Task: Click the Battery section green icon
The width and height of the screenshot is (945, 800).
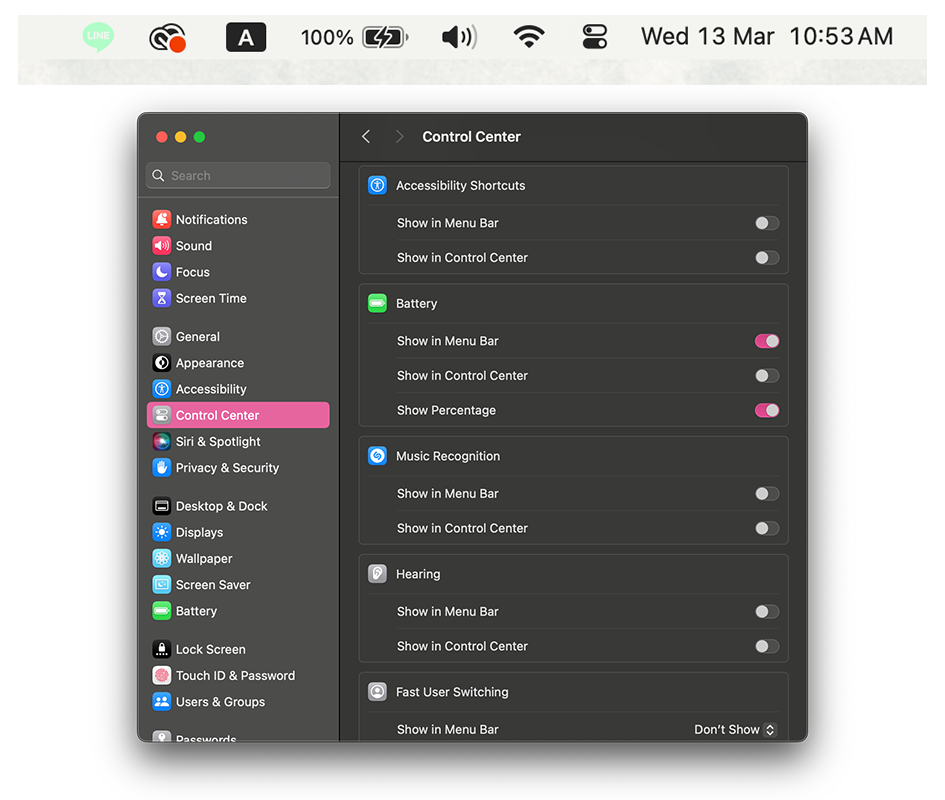Action: click(377, 303)
